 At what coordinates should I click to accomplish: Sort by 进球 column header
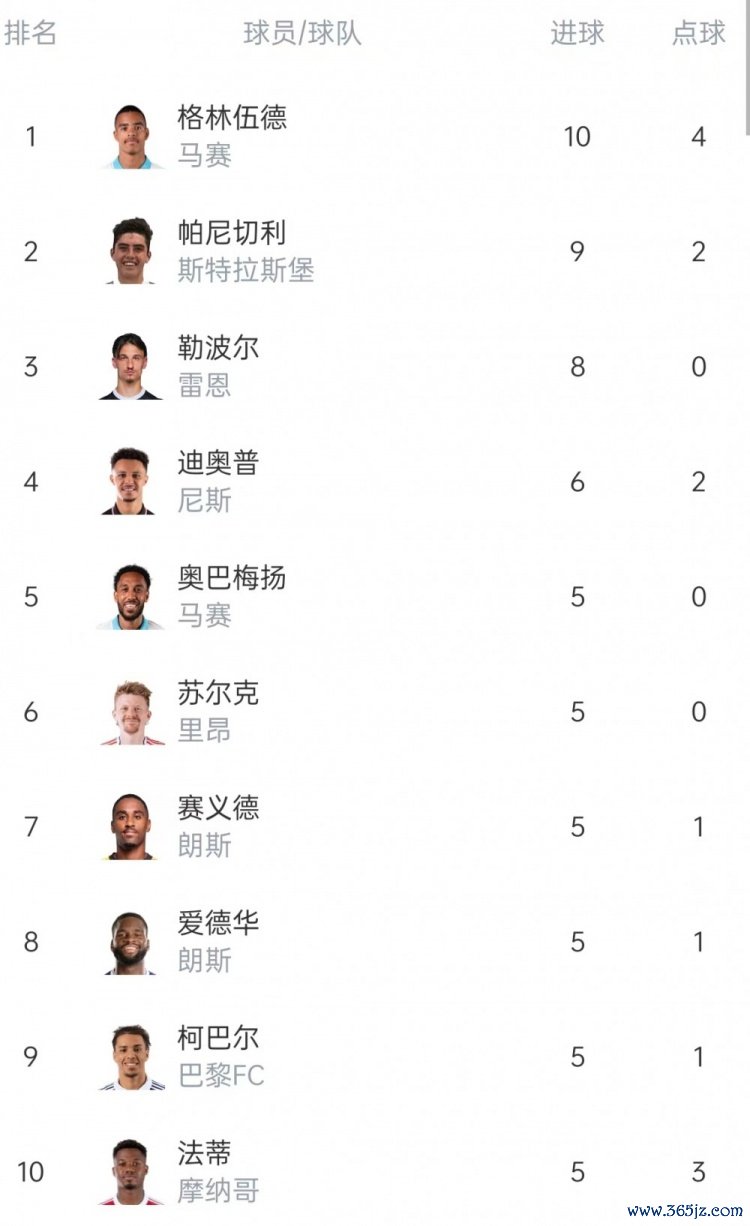[x=577, y=33]
